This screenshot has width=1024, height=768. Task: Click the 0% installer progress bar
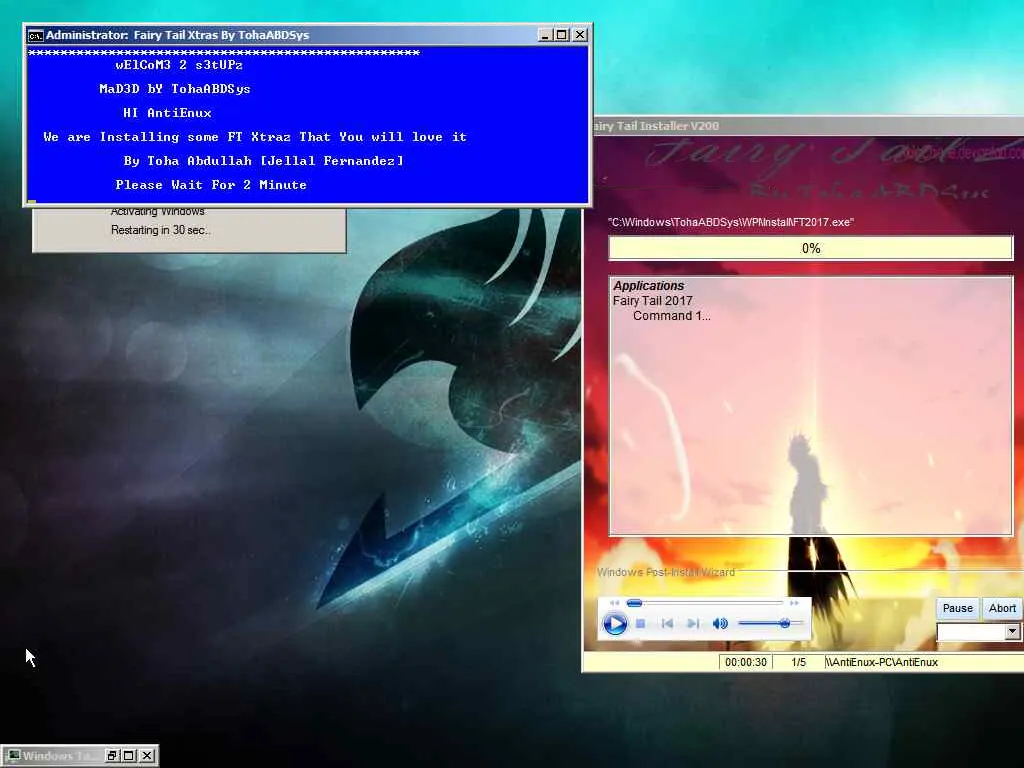(810, 248)
